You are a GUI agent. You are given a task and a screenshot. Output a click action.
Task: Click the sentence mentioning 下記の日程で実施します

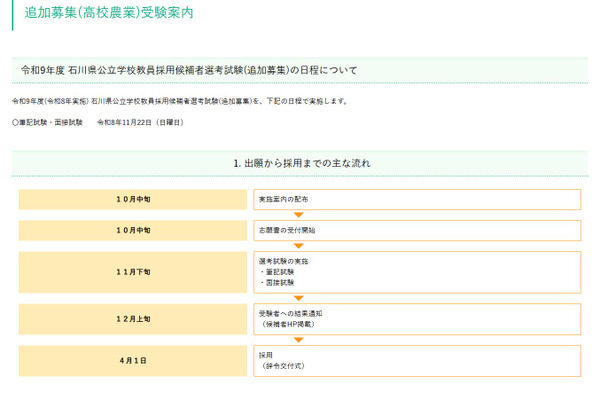coord(180,101)
